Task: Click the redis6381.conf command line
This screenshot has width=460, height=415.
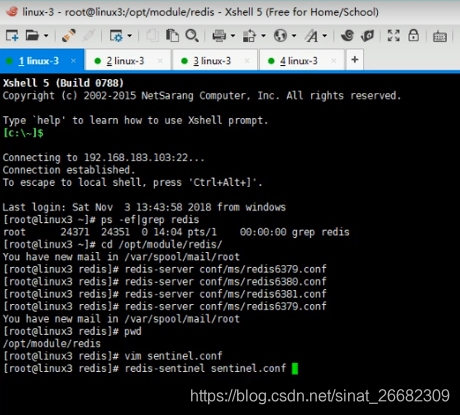Action: 165,294
